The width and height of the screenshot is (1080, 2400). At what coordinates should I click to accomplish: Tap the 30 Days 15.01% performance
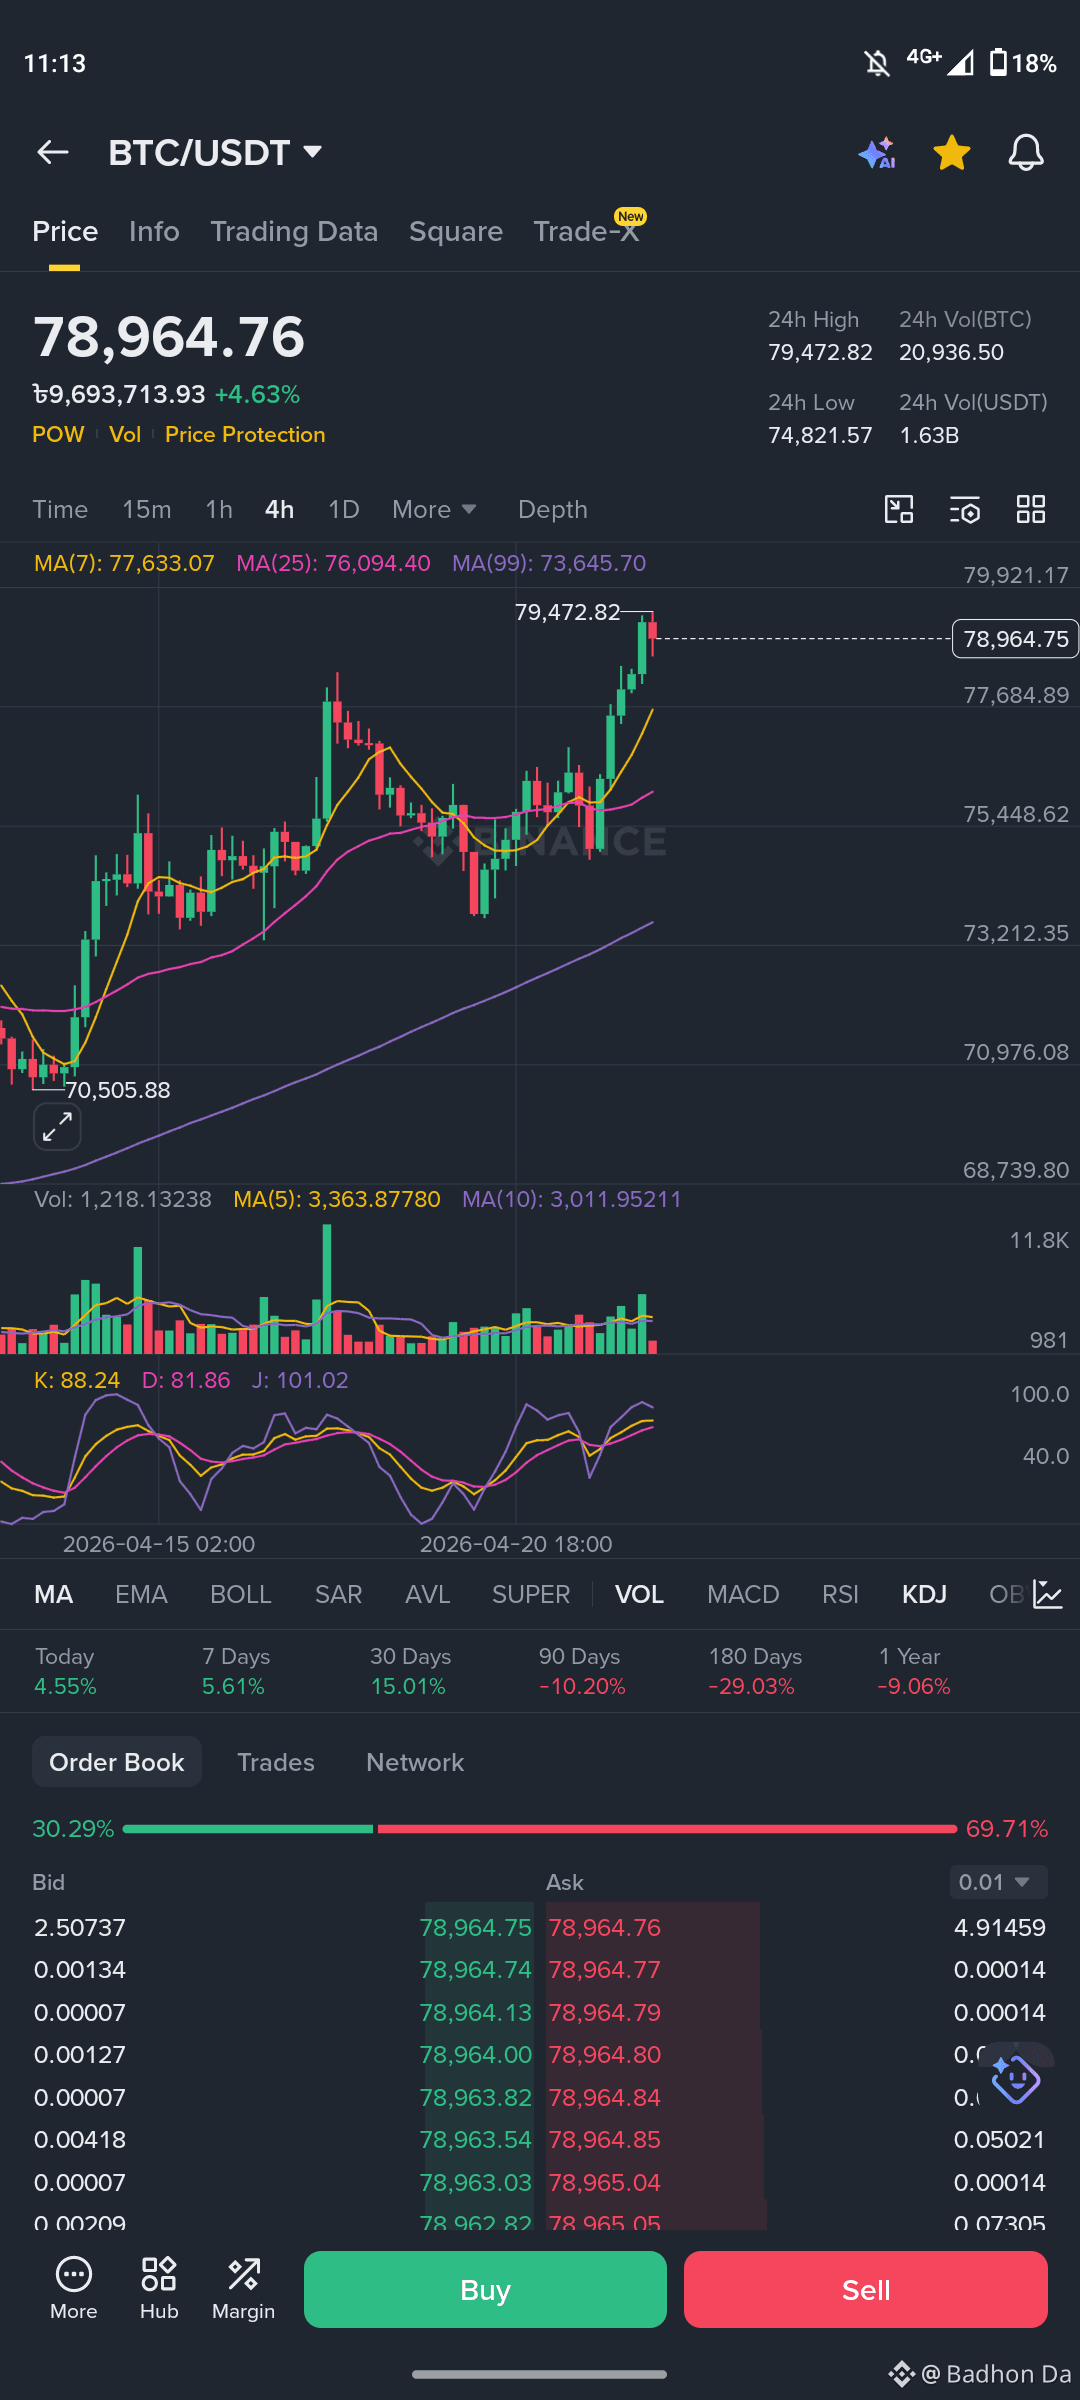pyautogui.click(x=410, y=1671)
